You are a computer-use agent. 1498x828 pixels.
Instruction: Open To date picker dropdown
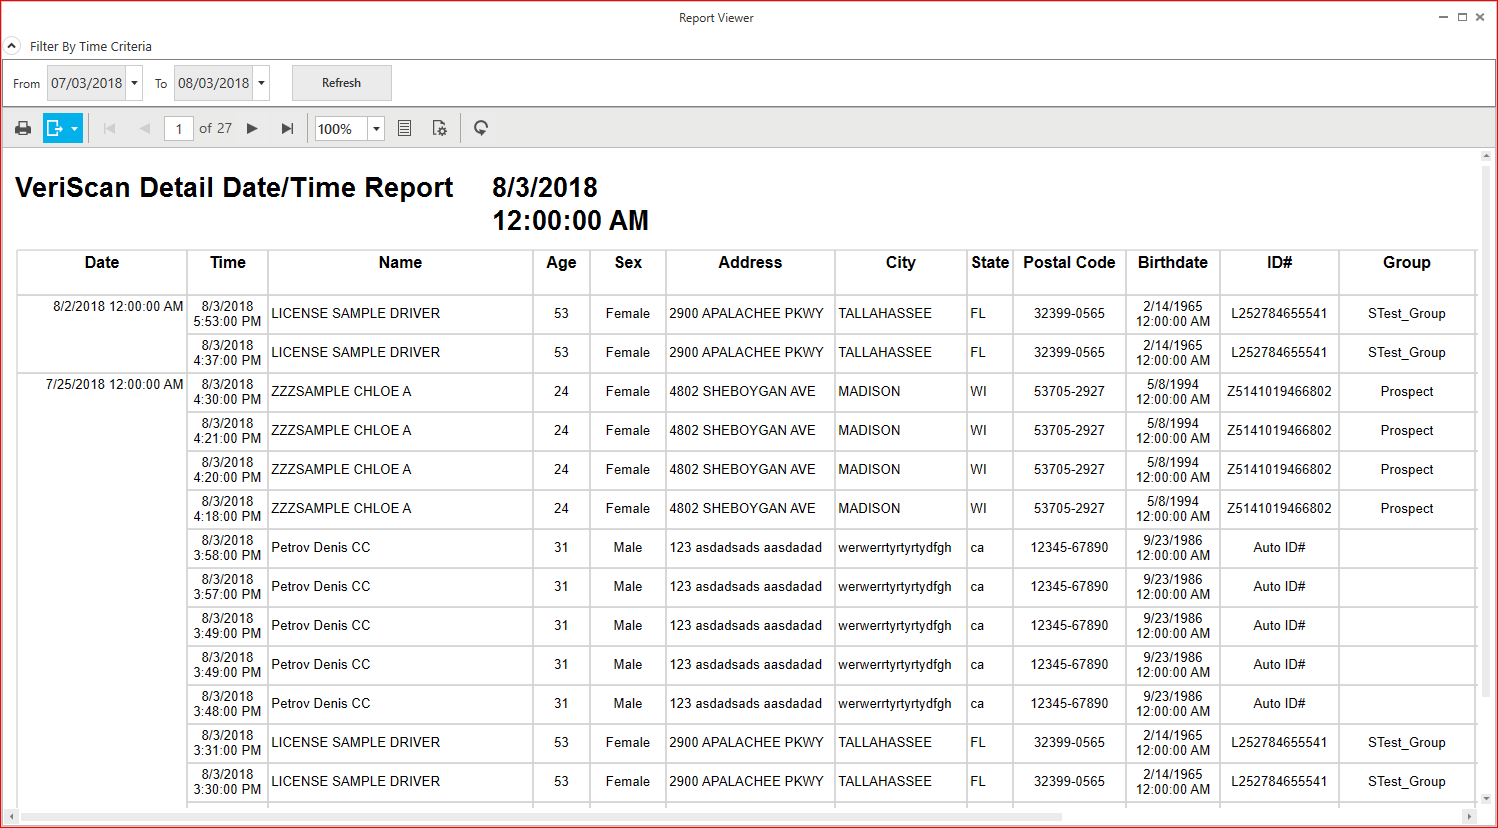261,83
